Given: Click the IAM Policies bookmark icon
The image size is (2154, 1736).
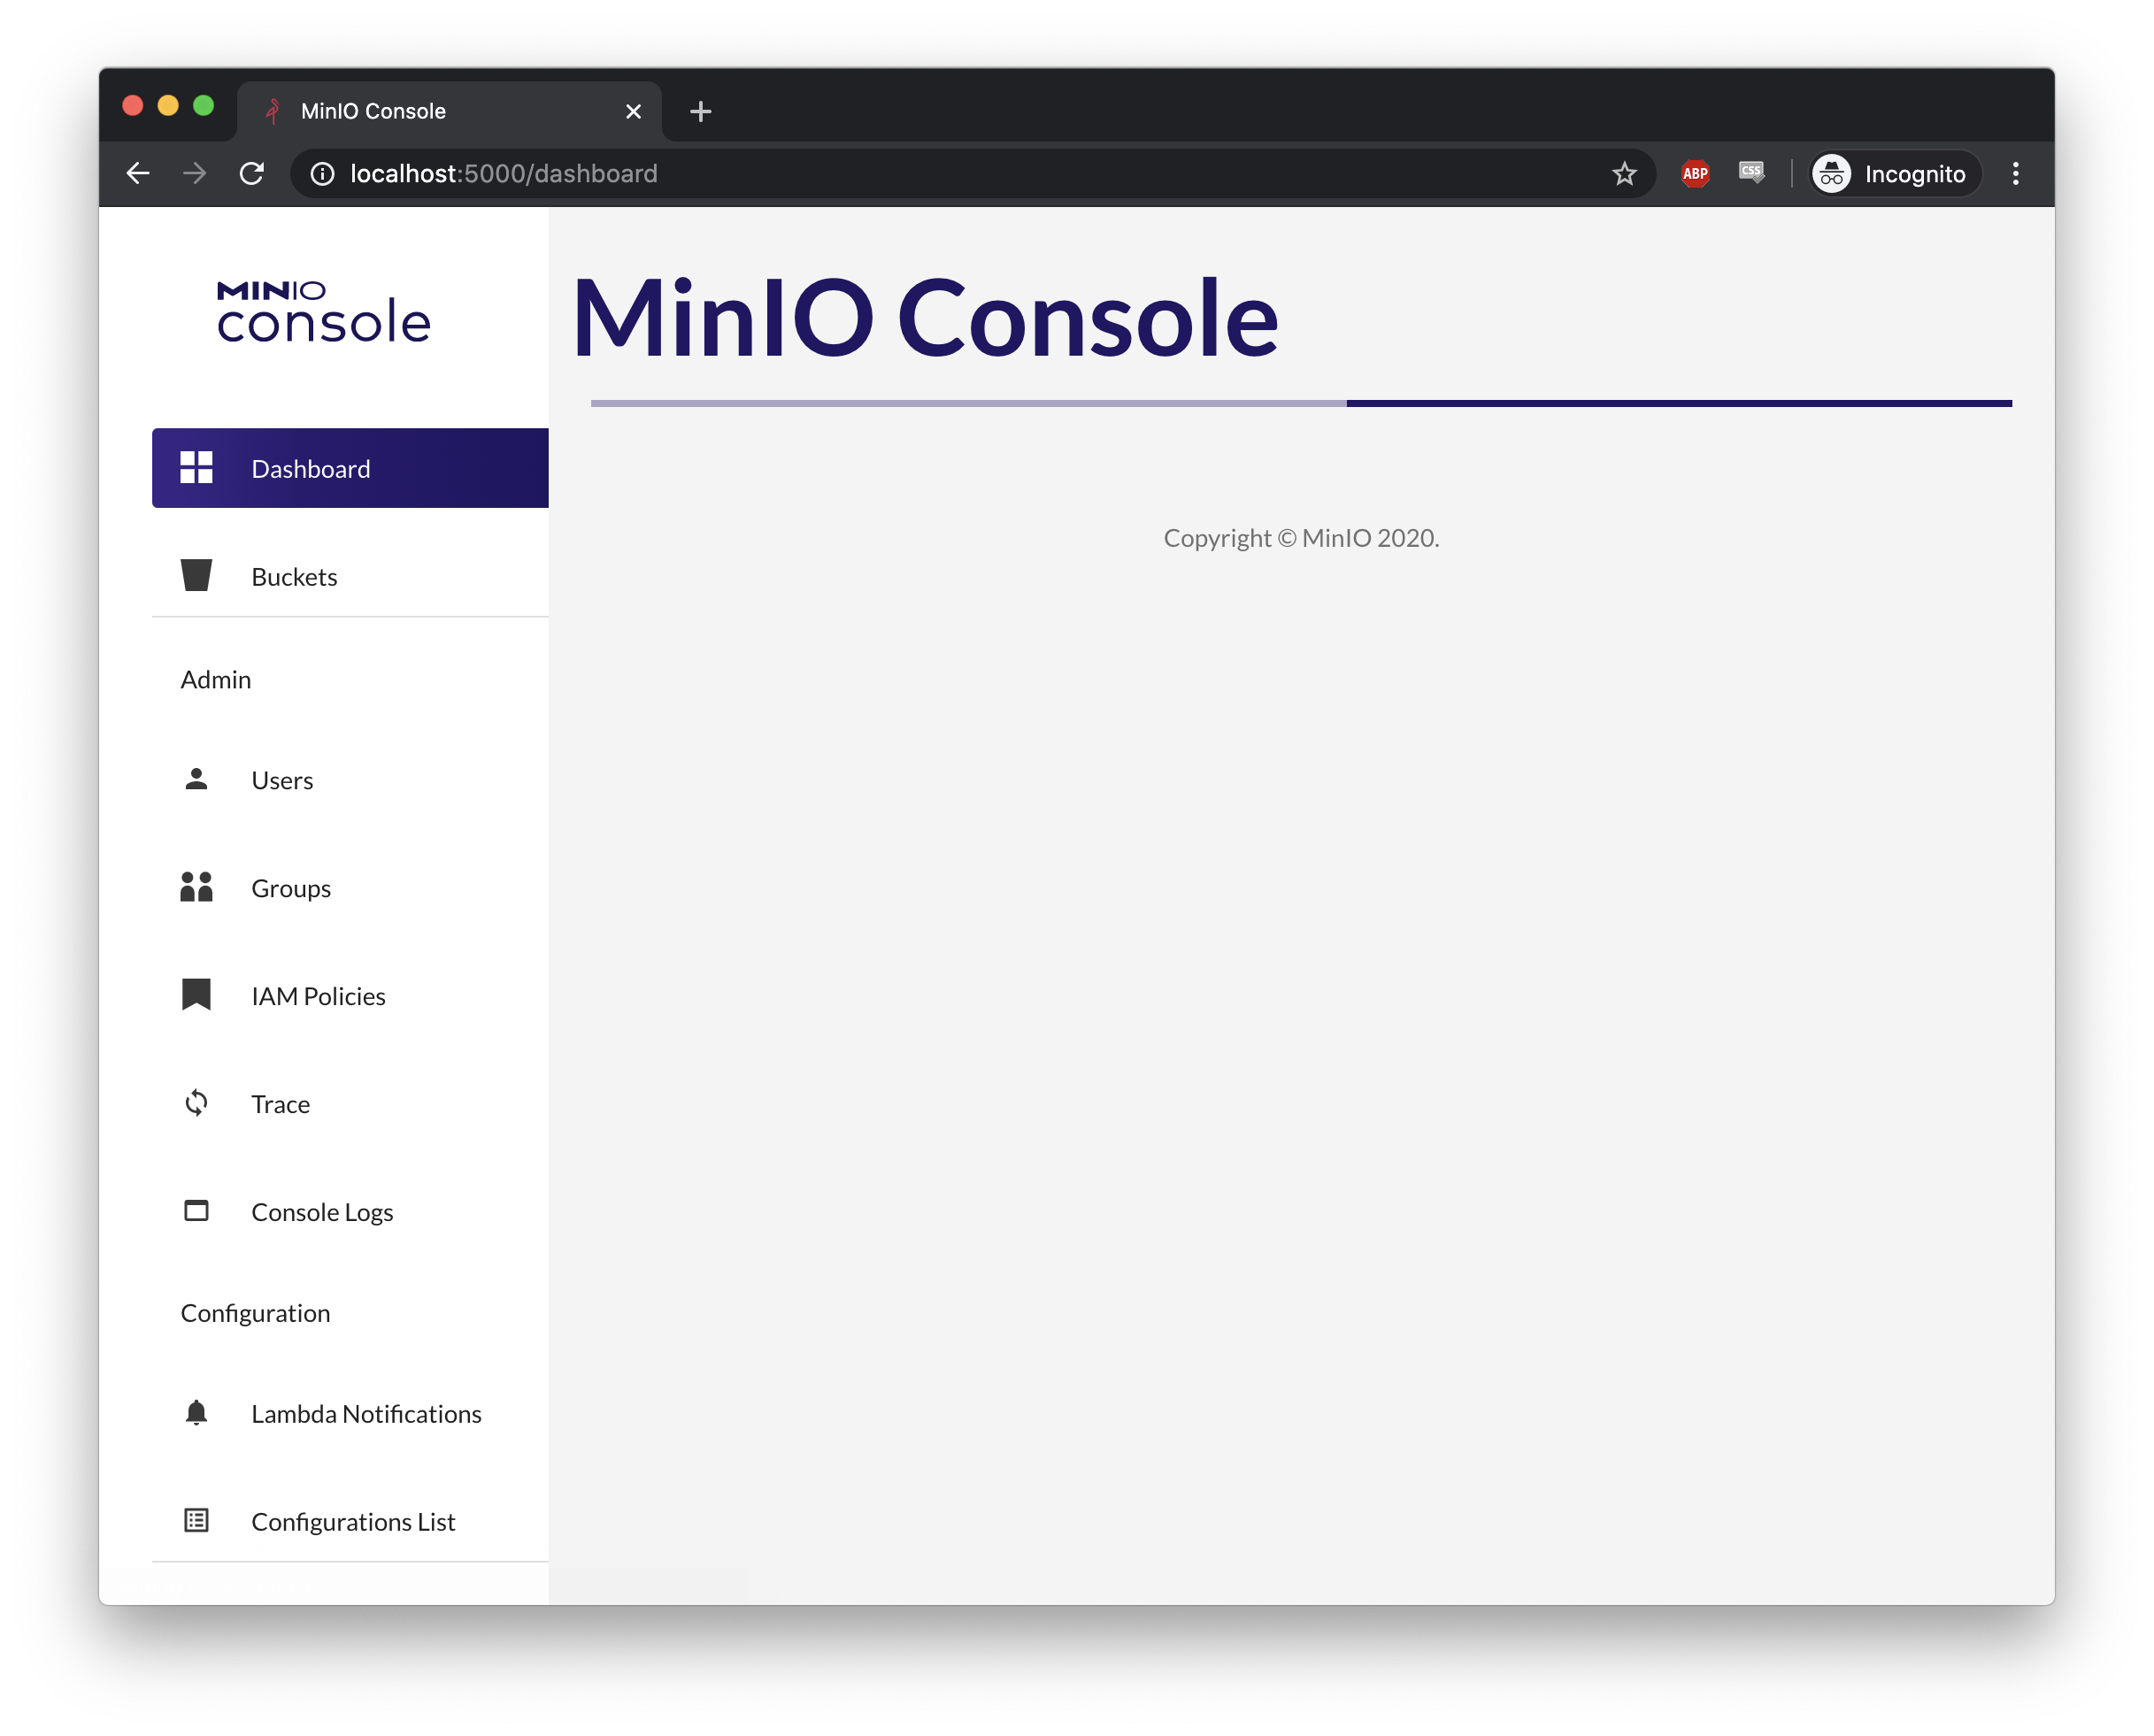Looking at the screenshot, I should point(196,995).
